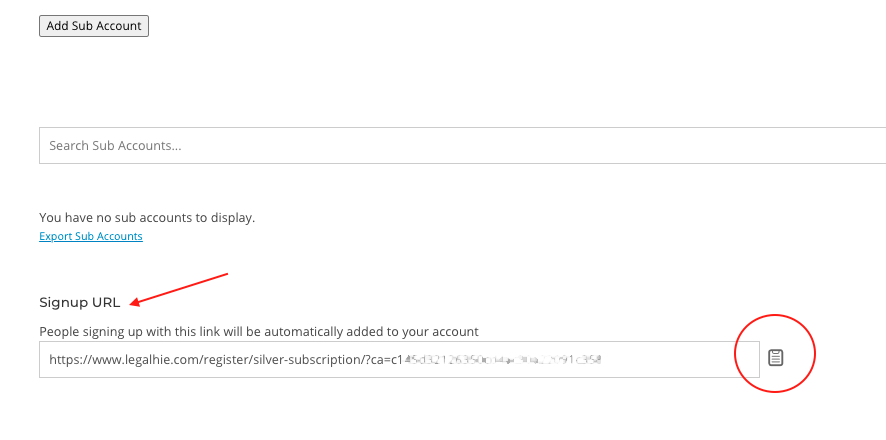
Task: Focus the Search Sub Accounts field
Action: 462,145
